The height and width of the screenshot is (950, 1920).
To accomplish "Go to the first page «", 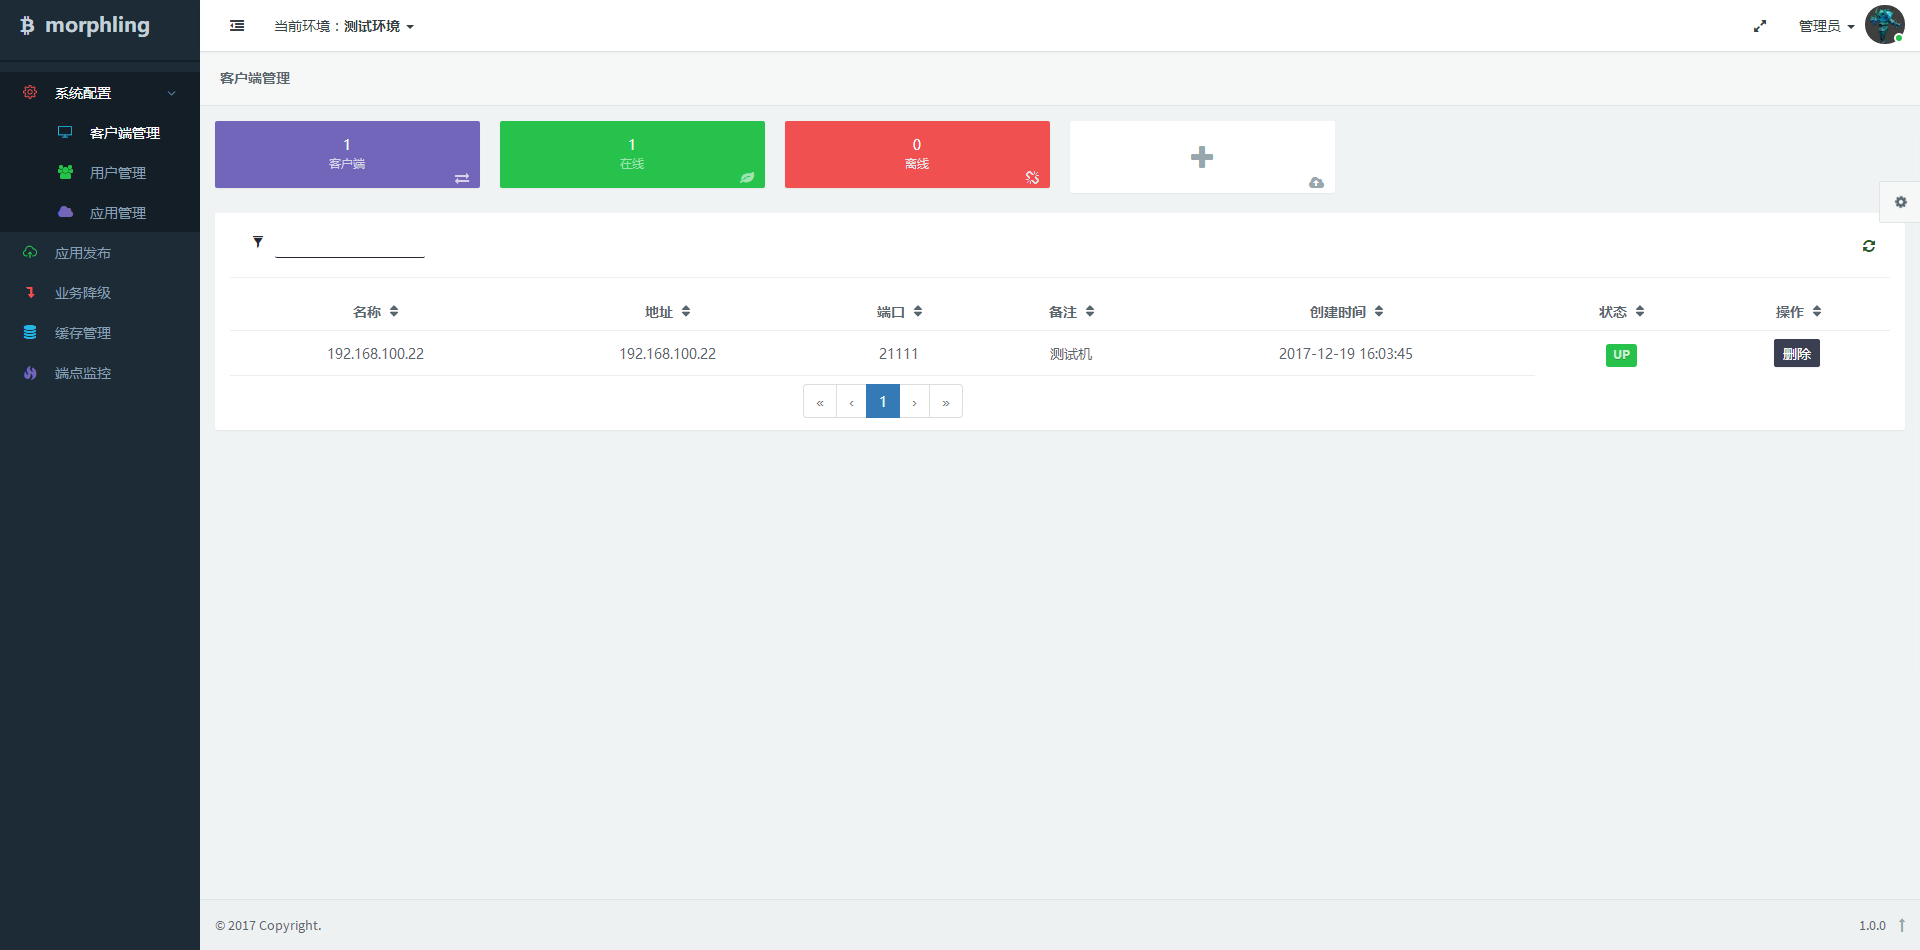I will tap(820, 401).
